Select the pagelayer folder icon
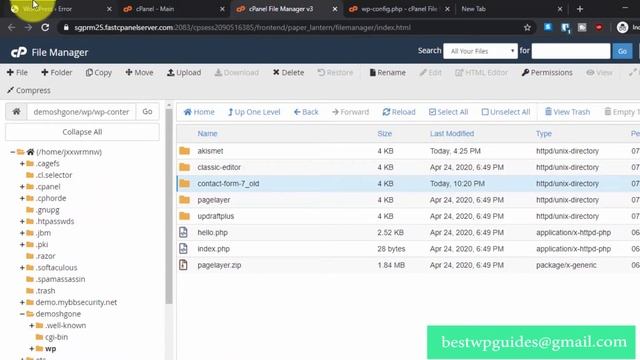 [x=184, y=200]
